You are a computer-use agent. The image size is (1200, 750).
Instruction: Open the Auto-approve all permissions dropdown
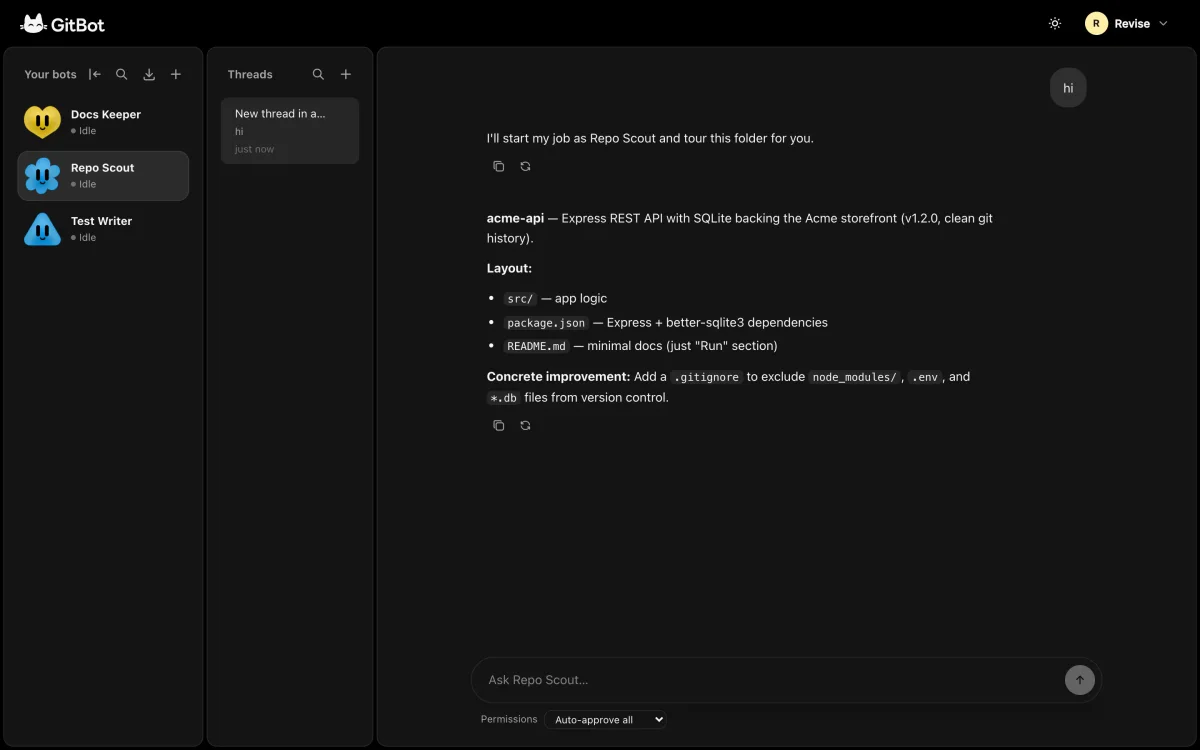(605, 719)
